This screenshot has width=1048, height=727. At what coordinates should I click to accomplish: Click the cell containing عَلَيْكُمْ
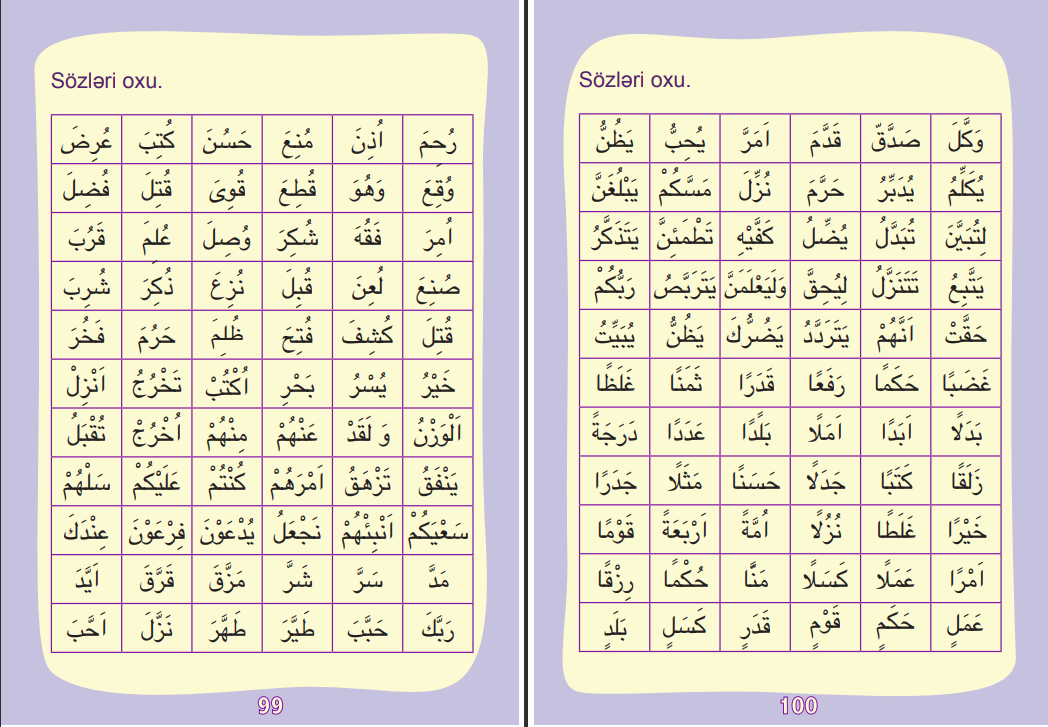point(156,484)
